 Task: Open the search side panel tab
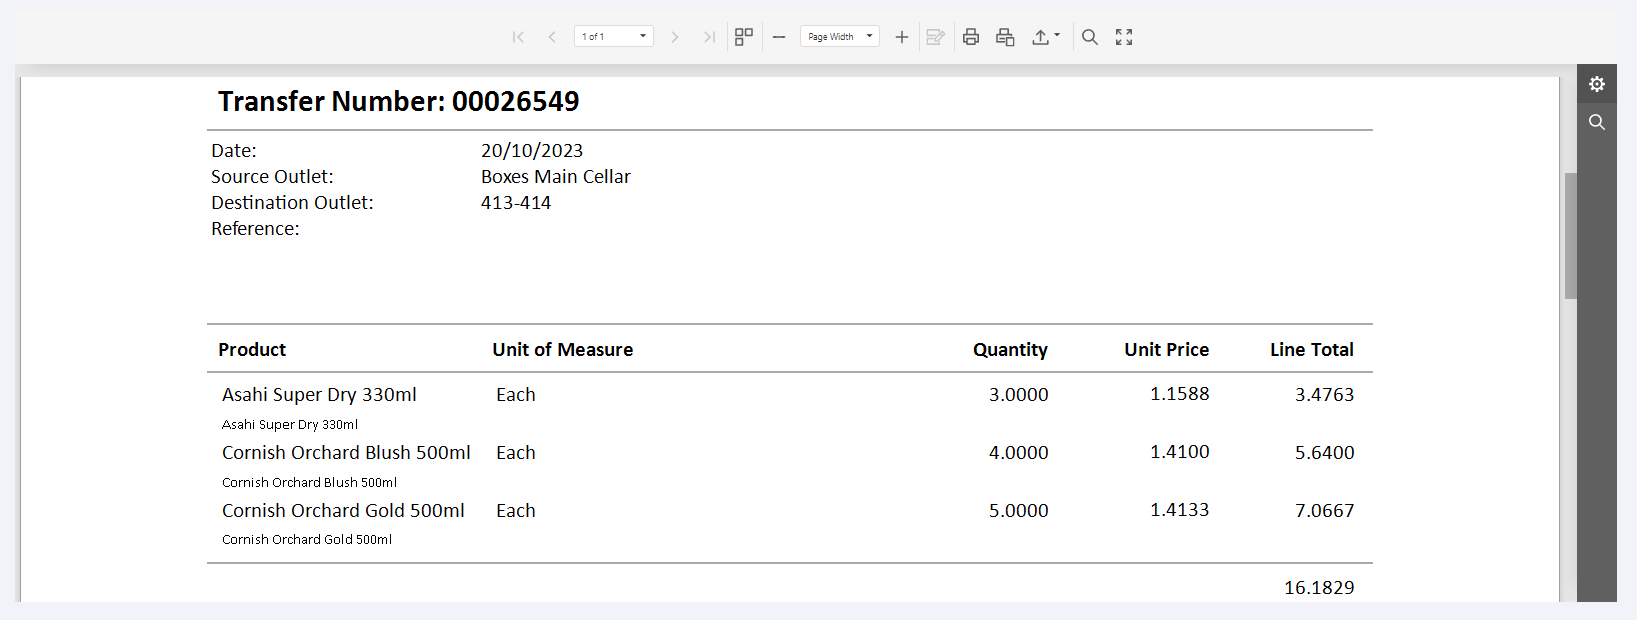coord(1597,122)
